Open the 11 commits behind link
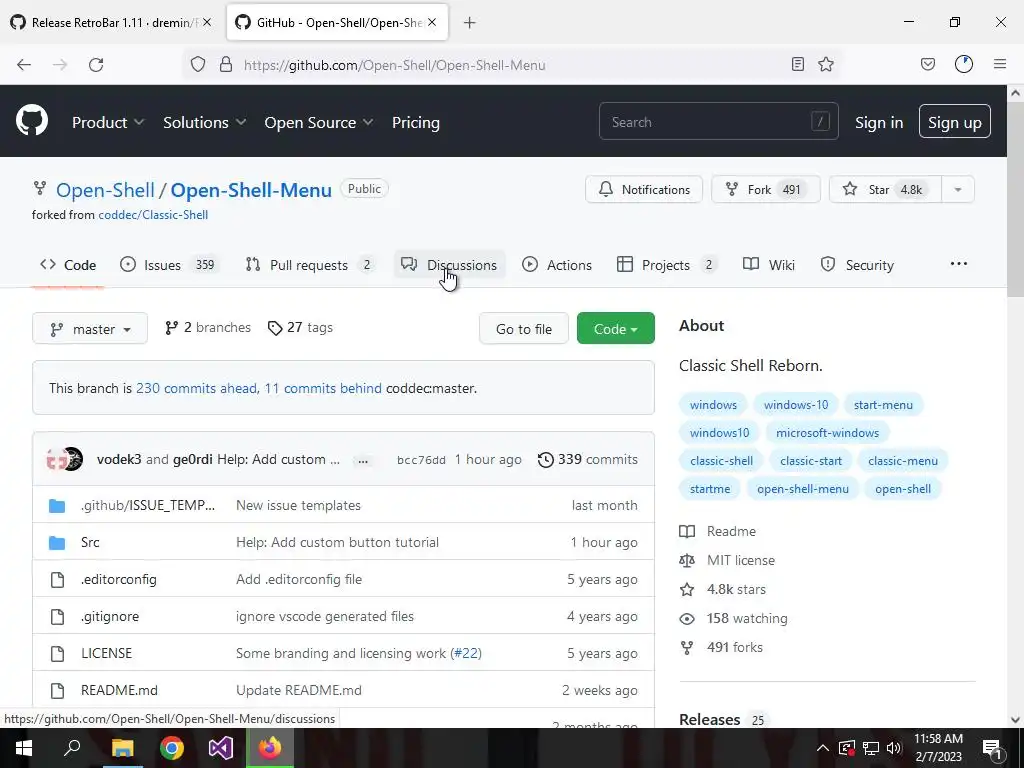This screenshot has height=768, width=1024. (x=323, y=388)
